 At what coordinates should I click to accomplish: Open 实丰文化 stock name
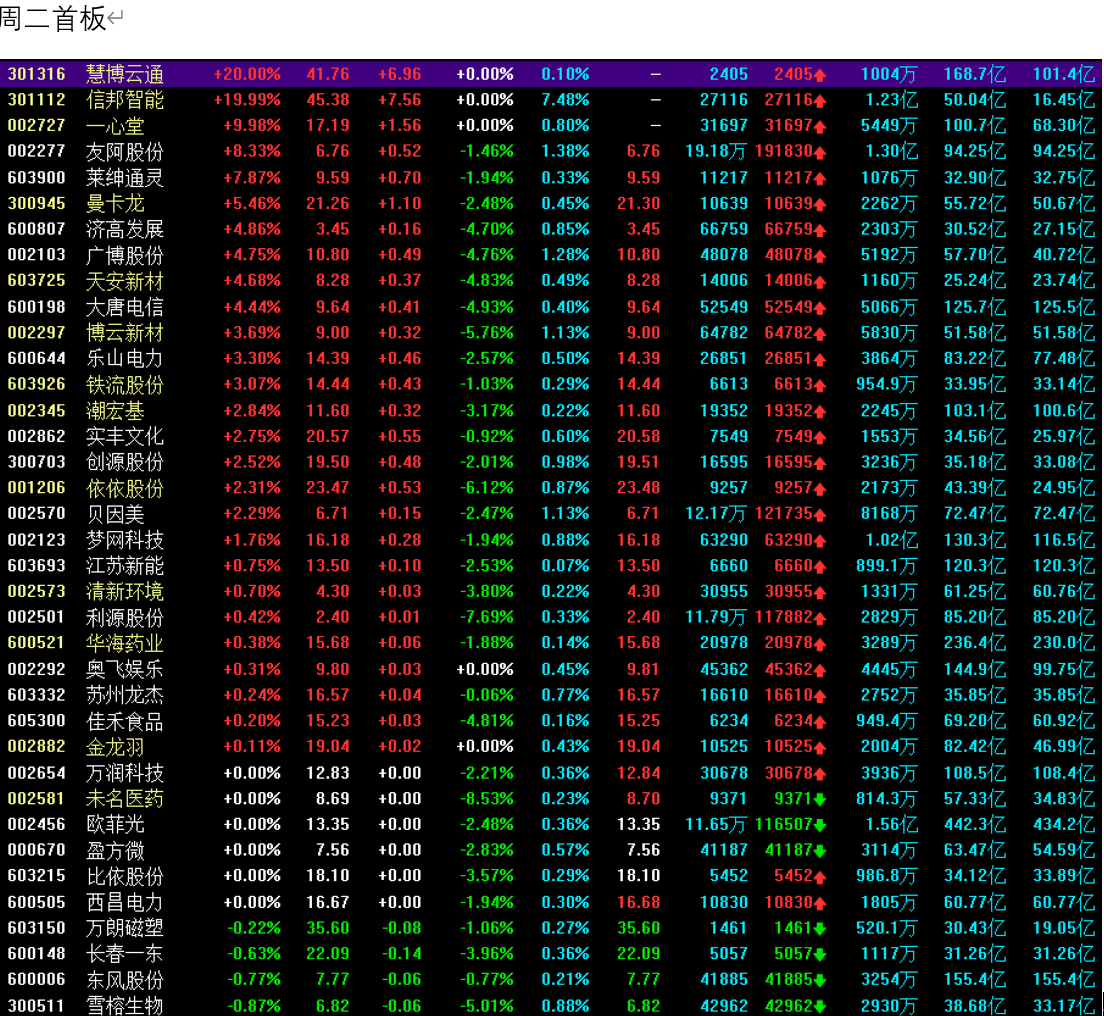pyautogui.click(x=124, y=437)
